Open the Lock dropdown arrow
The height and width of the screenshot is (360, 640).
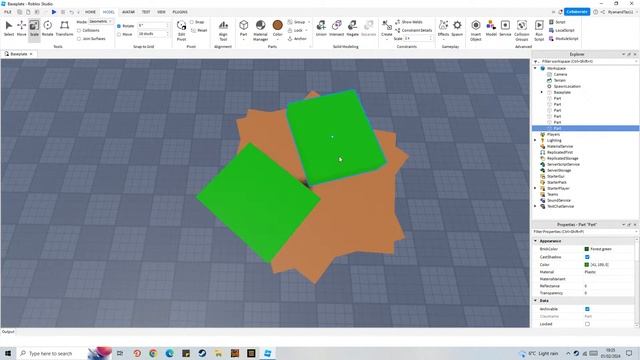coord(307,30)
